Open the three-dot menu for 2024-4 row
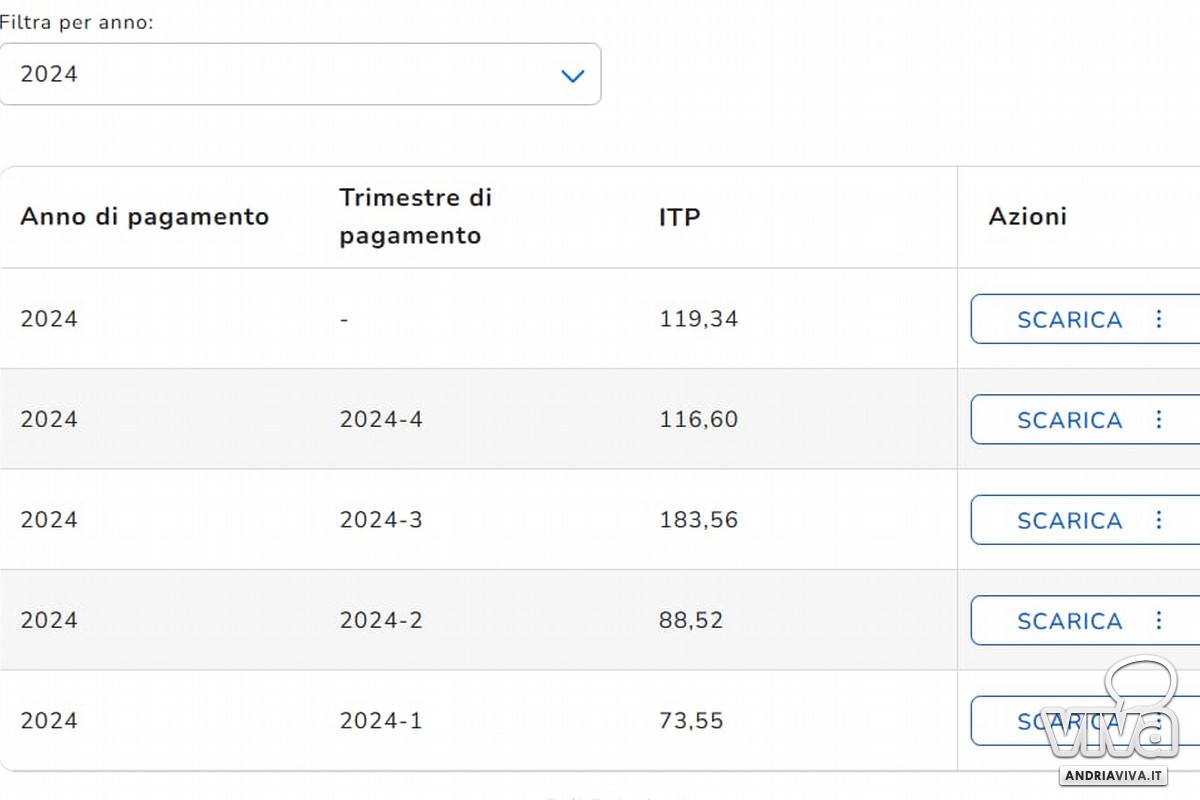Image resolution: width=1200 pixels, height=800 pixels. pos(1159,419)
